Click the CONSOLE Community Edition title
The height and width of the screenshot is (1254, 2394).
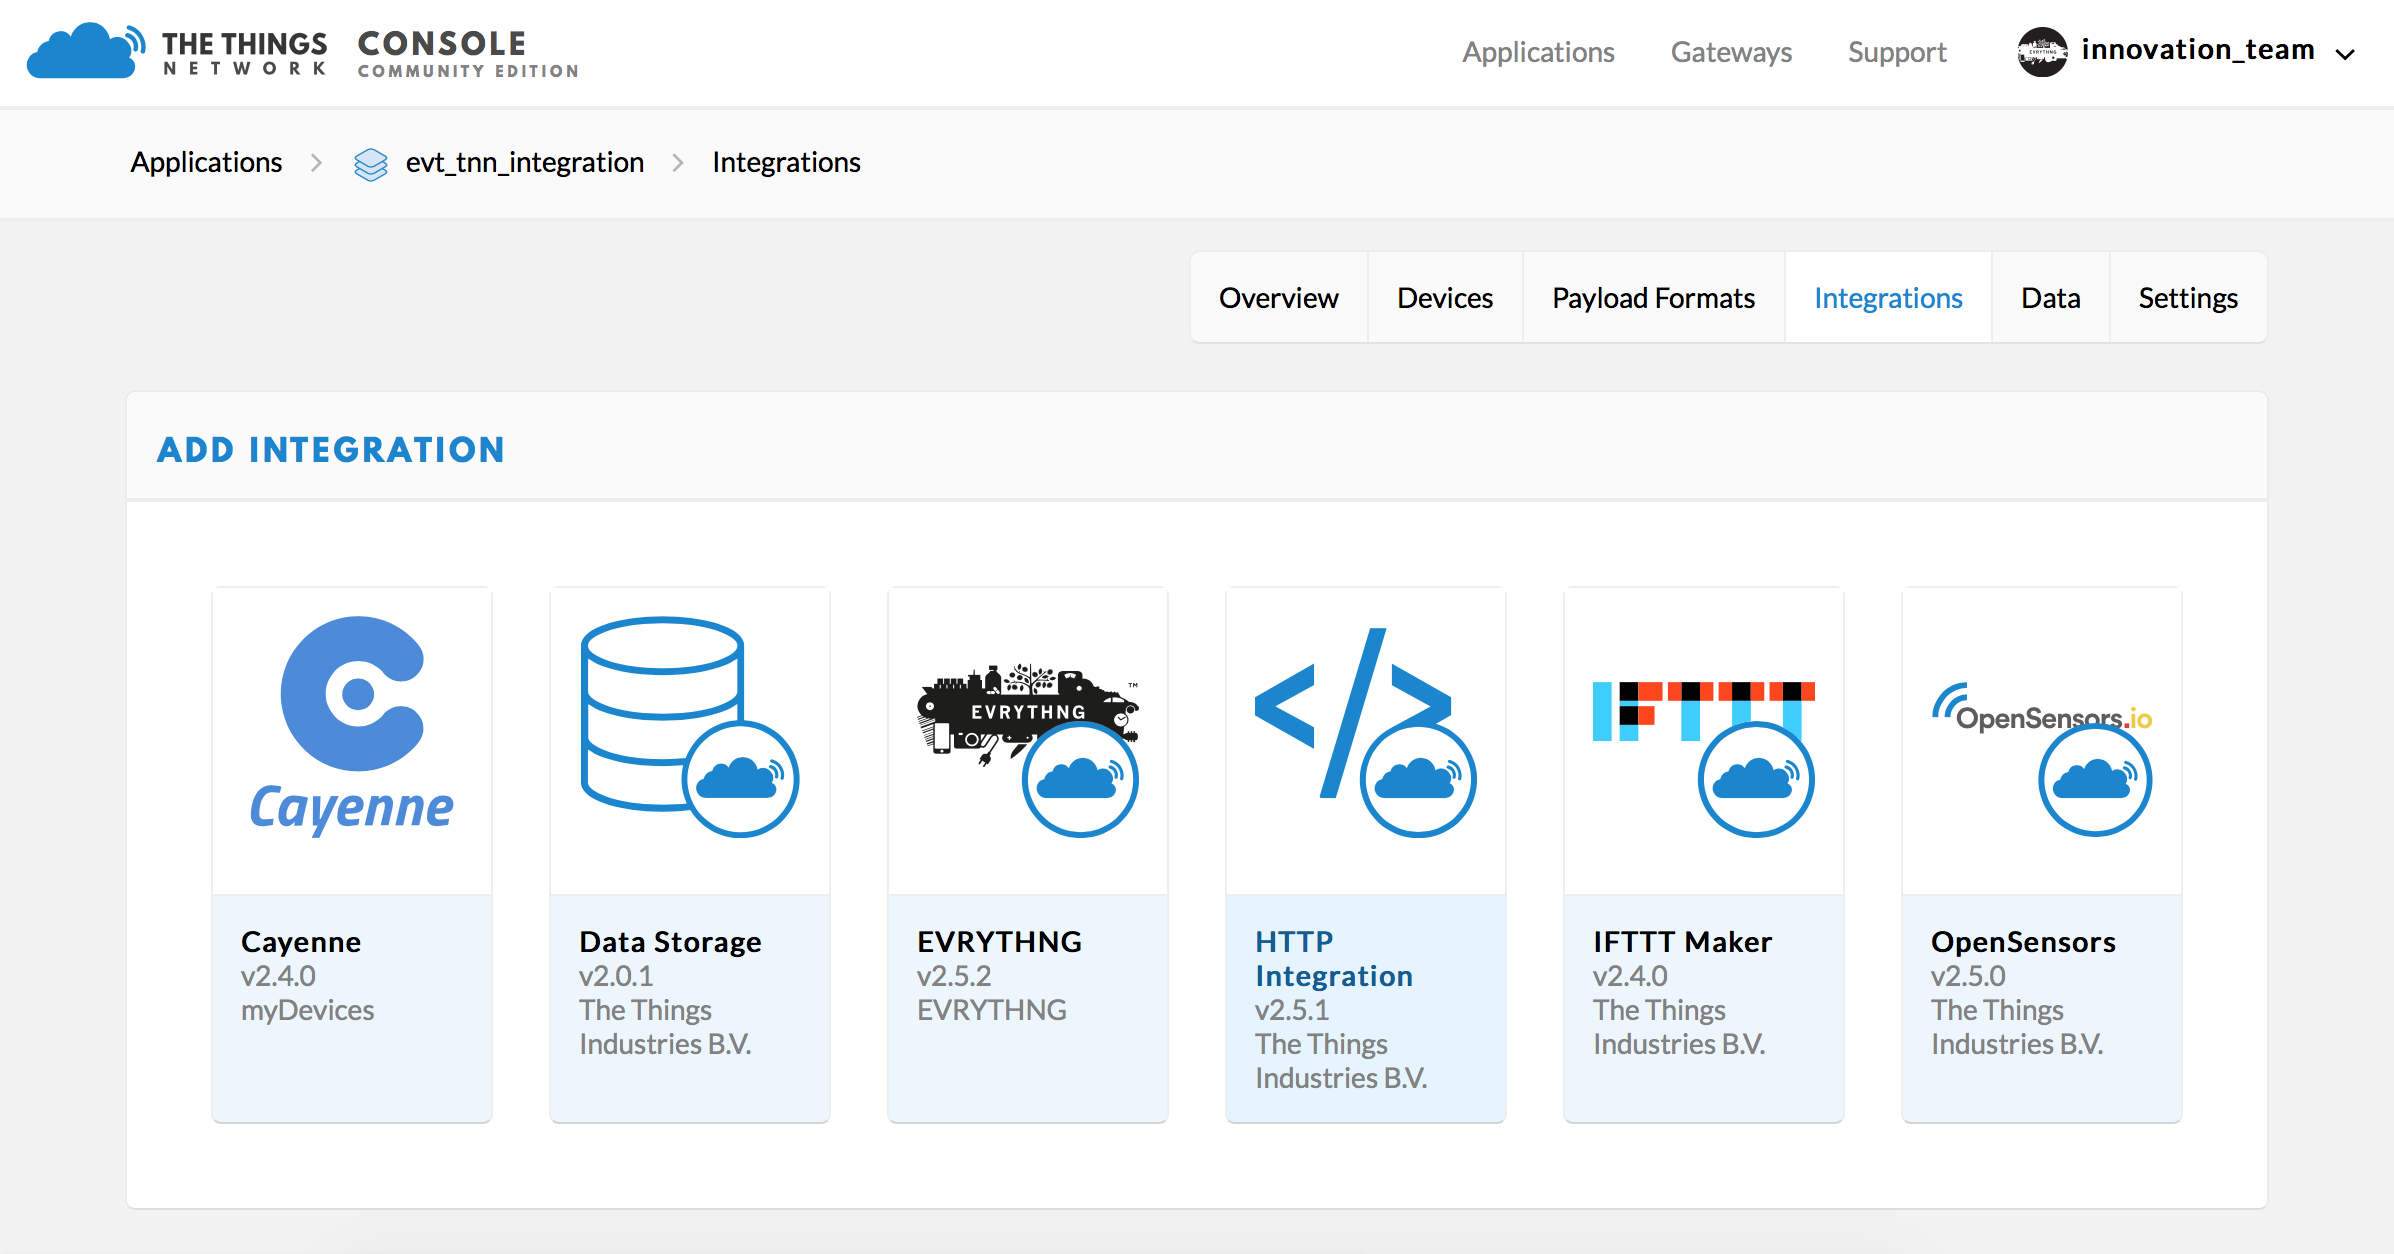click(468, 53)
